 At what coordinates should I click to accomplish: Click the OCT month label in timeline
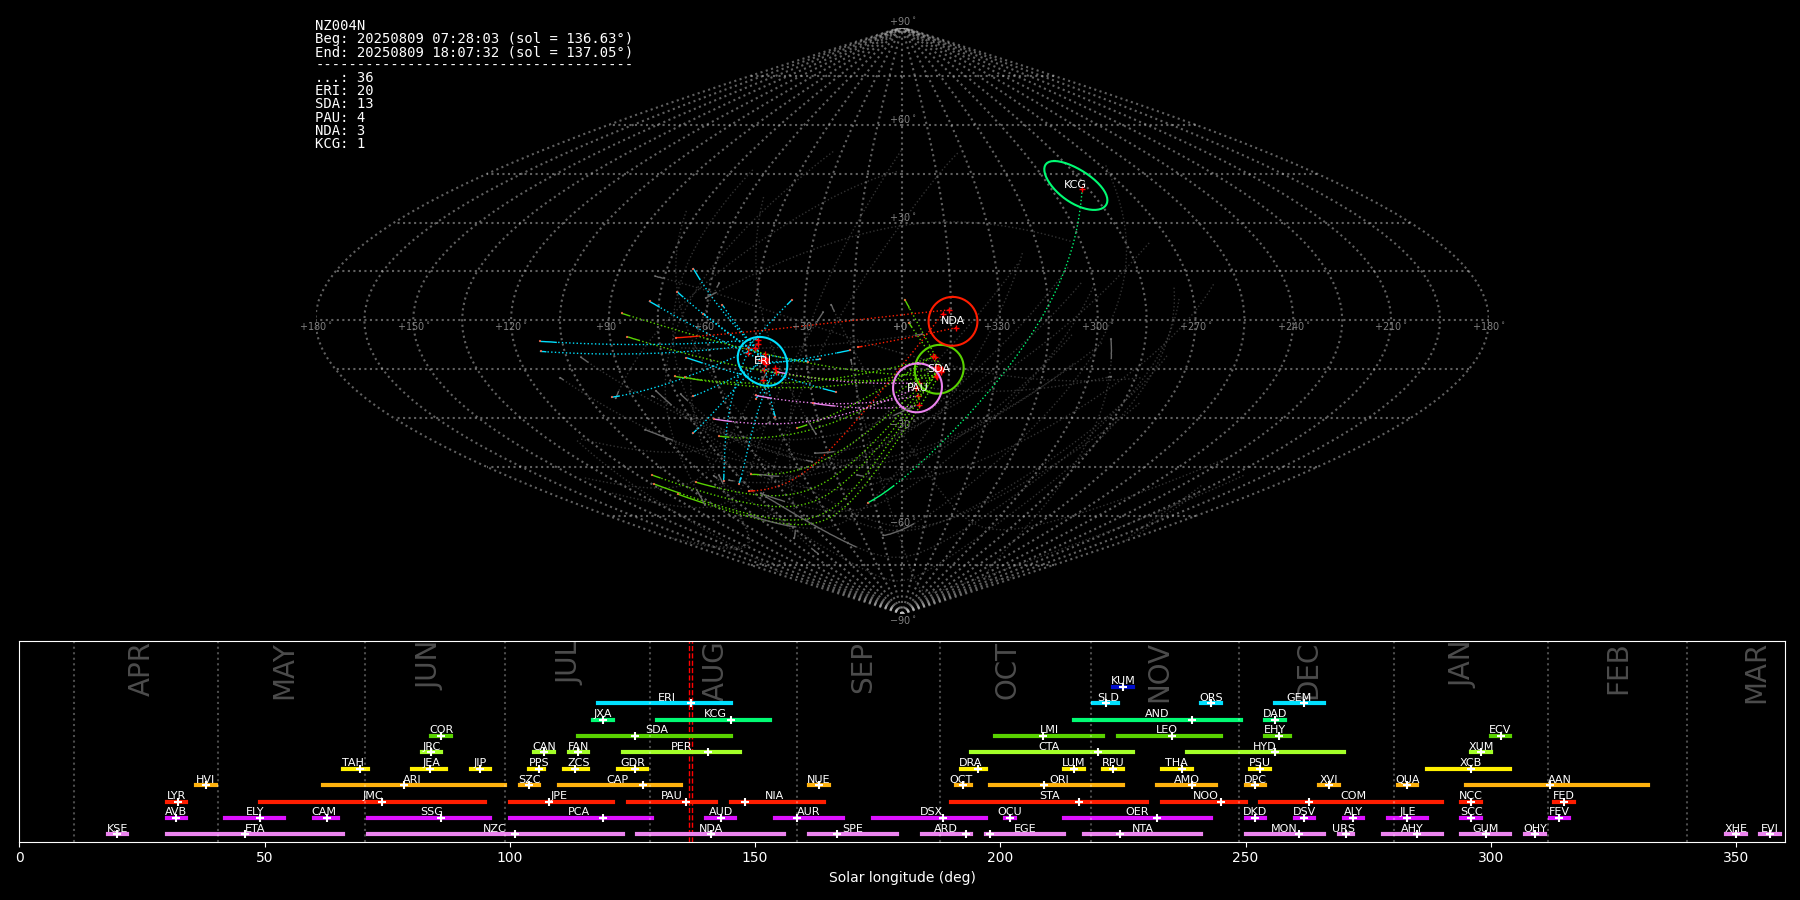pos(1006,672)
